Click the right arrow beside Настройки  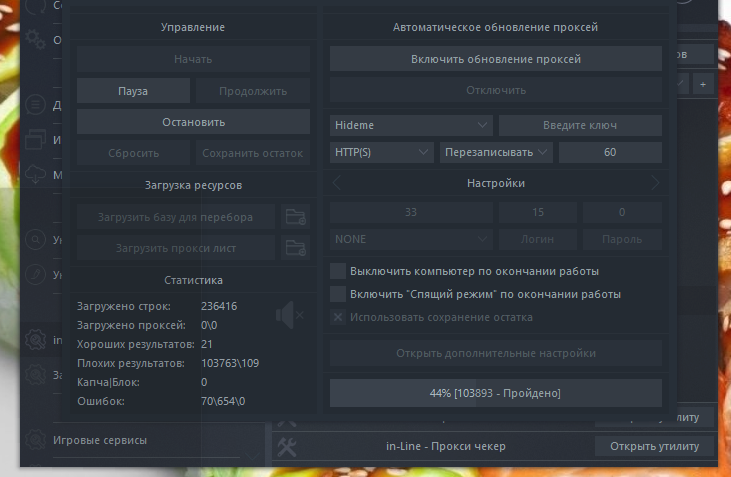click(x=655, y=183)
